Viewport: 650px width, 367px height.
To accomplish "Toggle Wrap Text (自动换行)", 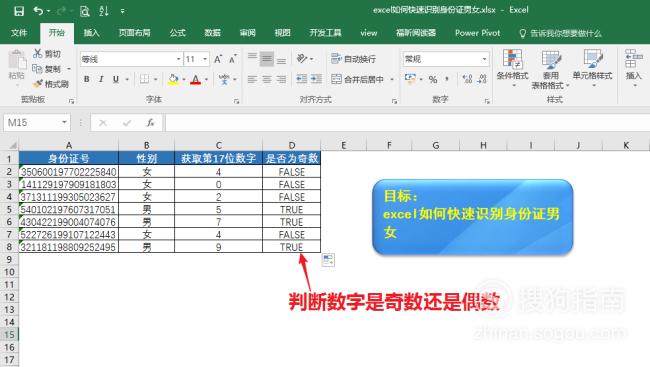I will (x=354, y=59).
